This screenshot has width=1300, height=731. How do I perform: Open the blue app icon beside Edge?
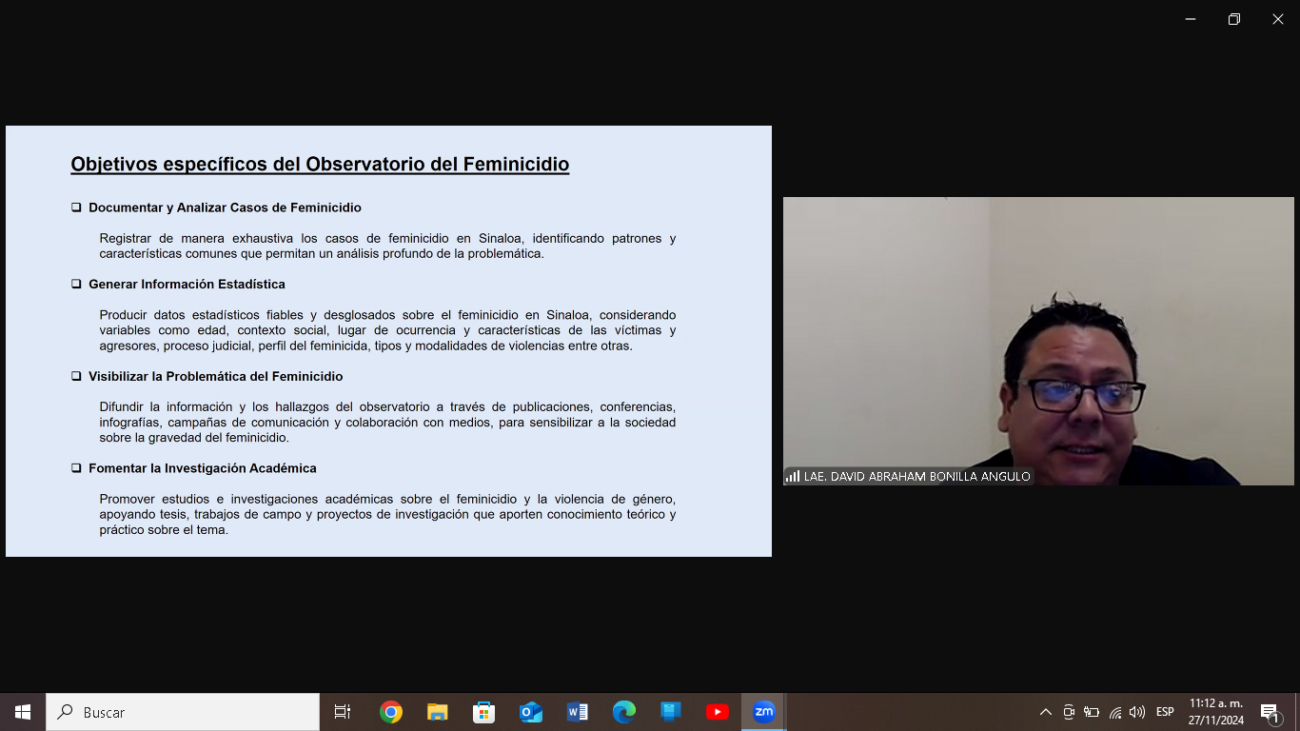tap(670, 712)
